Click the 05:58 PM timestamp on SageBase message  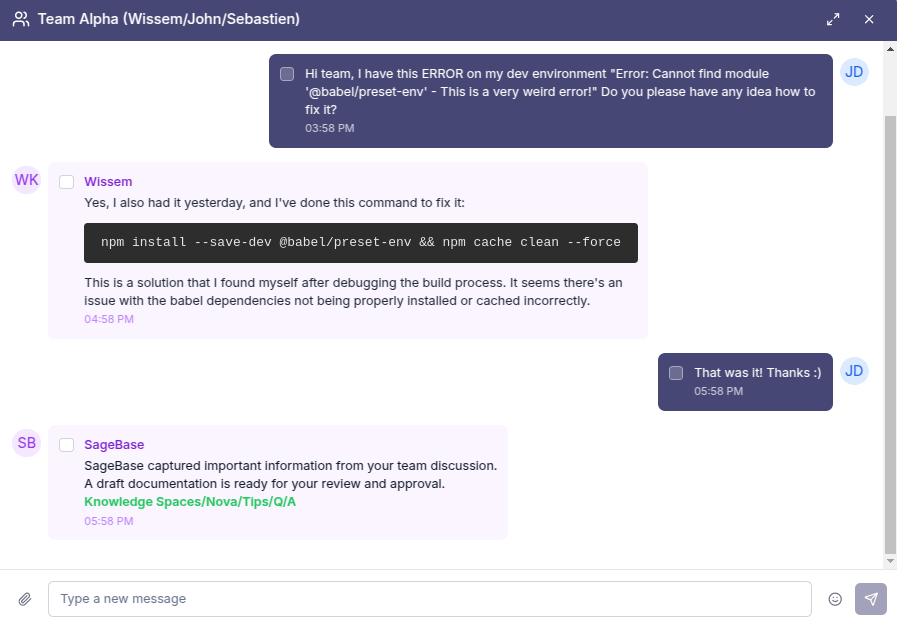point(109,521)
